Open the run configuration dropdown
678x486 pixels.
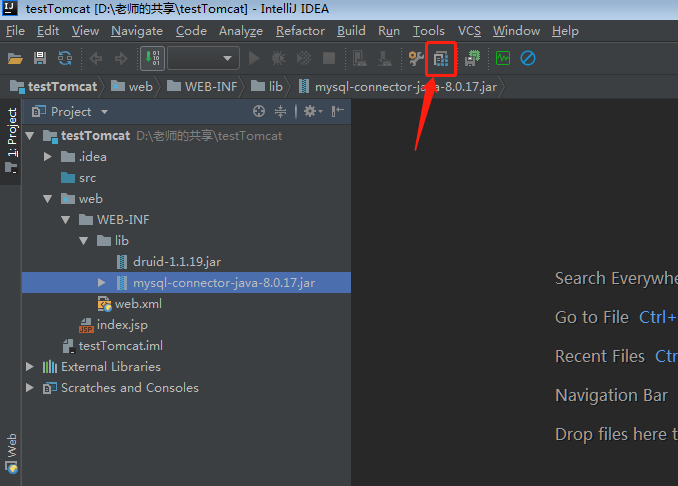(204, 58)
